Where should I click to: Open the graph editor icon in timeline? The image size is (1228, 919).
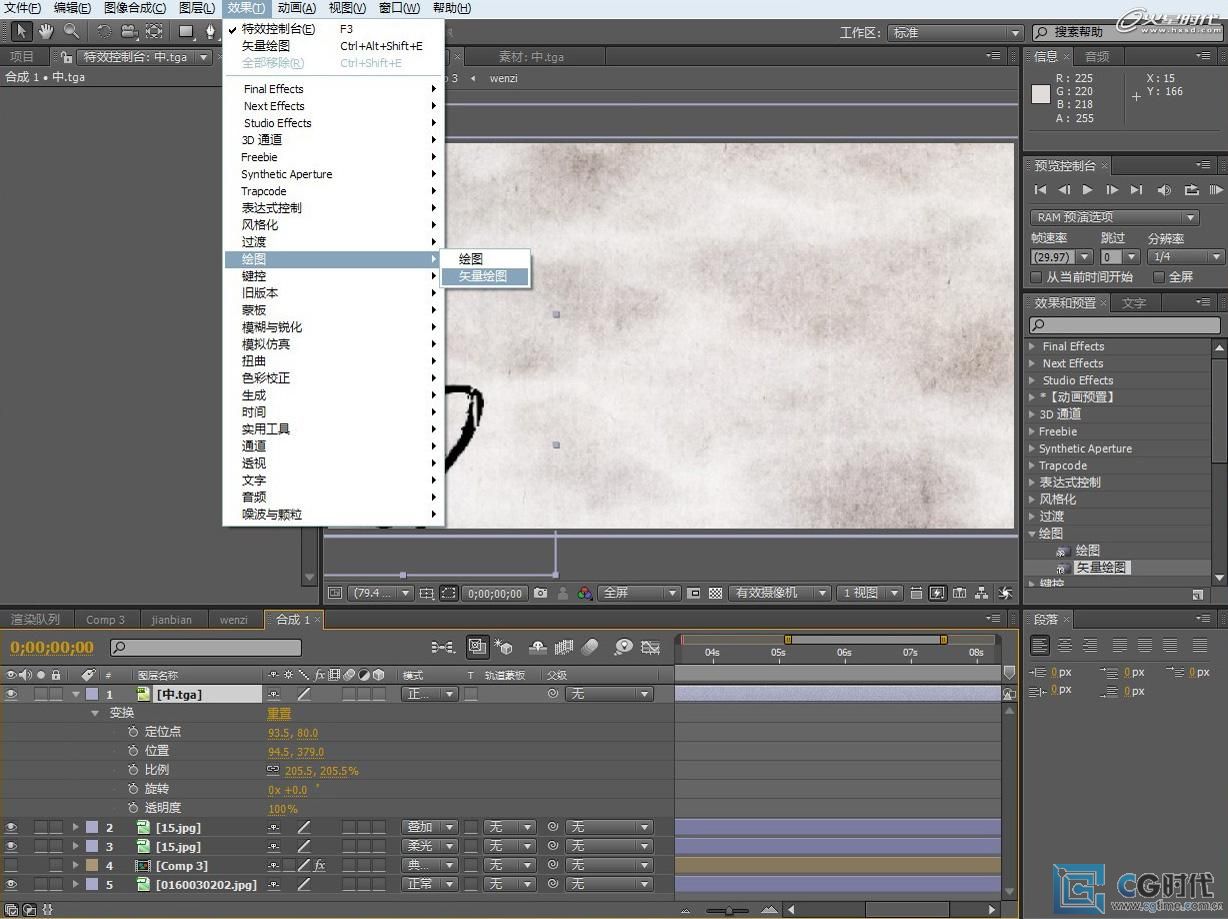pyautogui.click(x=651, y=647)
